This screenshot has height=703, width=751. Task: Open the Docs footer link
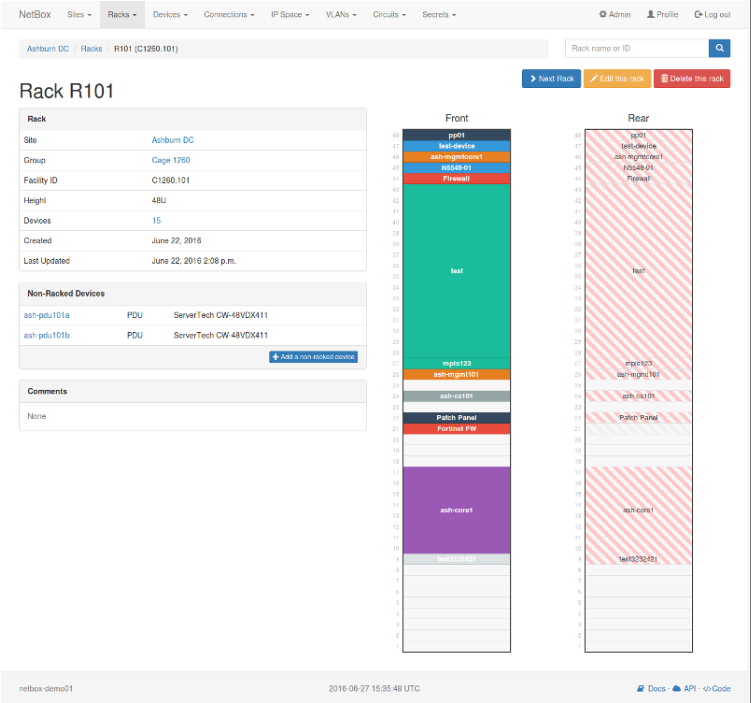(651, 689)
